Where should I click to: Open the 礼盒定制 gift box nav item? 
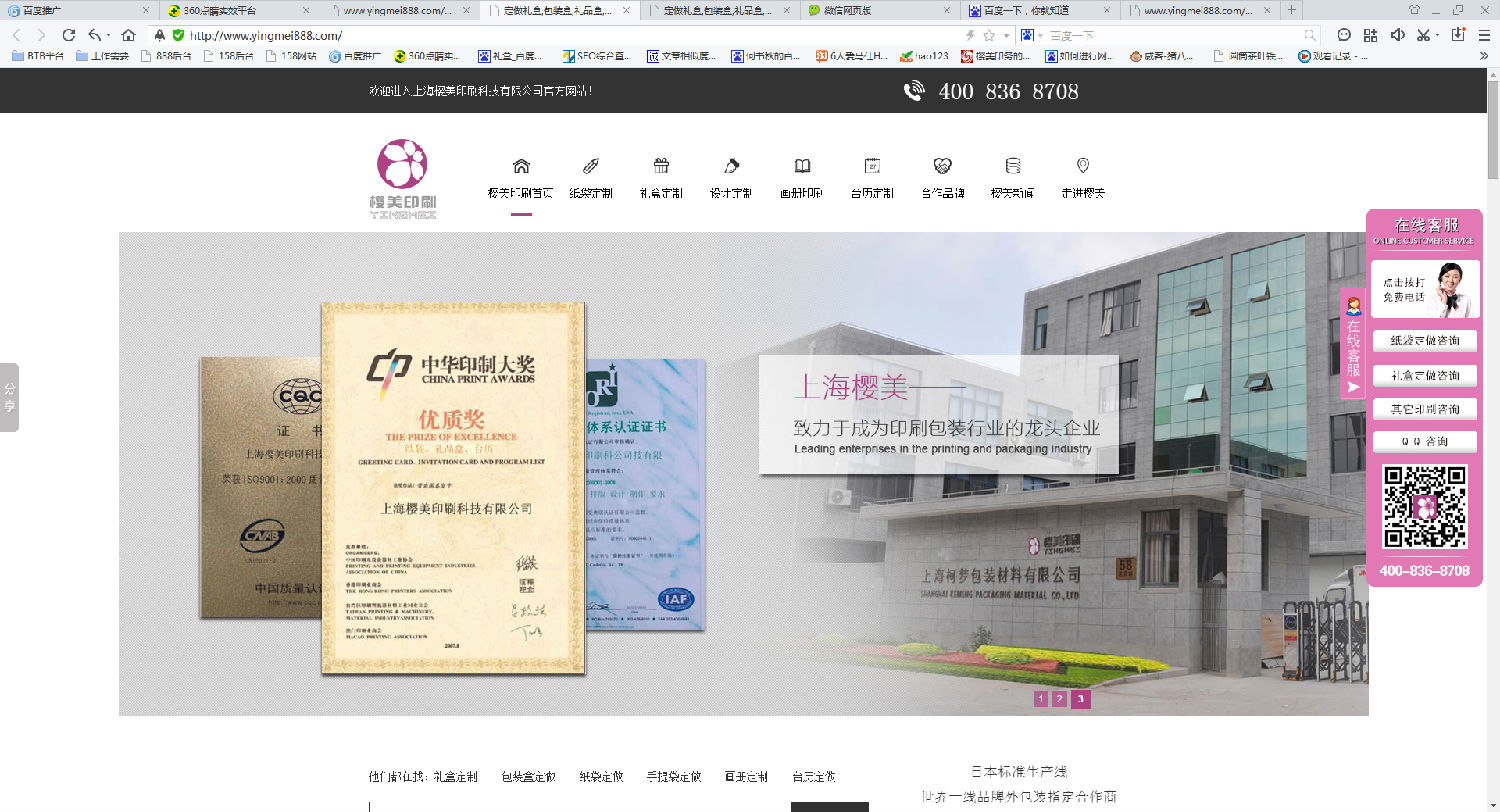[x=661, y=178]
